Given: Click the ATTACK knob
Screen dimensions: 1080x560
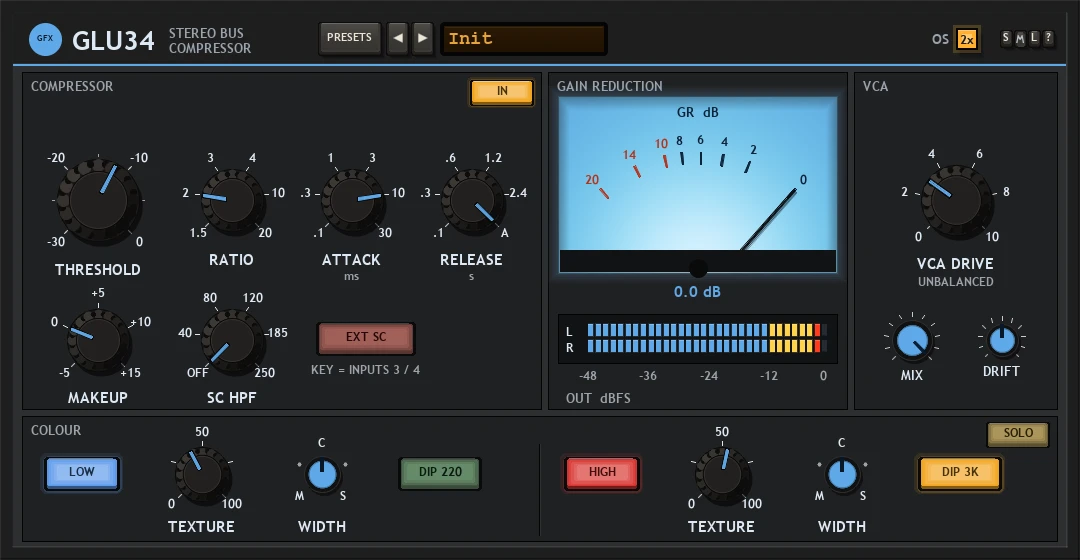Looking at the screenshot, I should [x=353, y=202].
